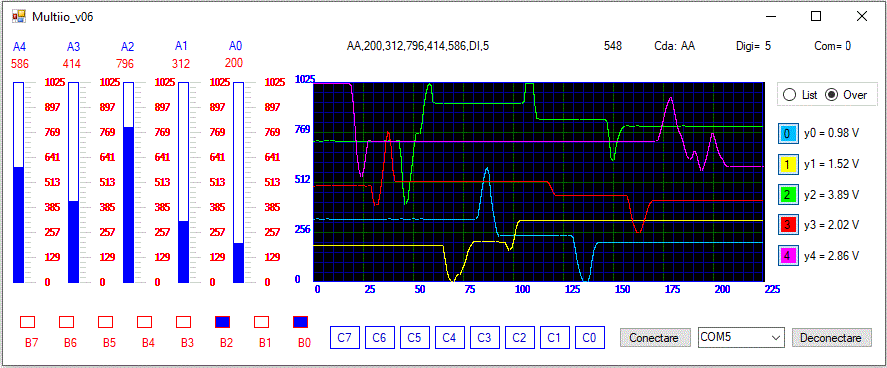Image resolution: width=887 pixels, height=368 pixels.
Task: Click the red channel 3 color swatch
Action: point(787,224)
